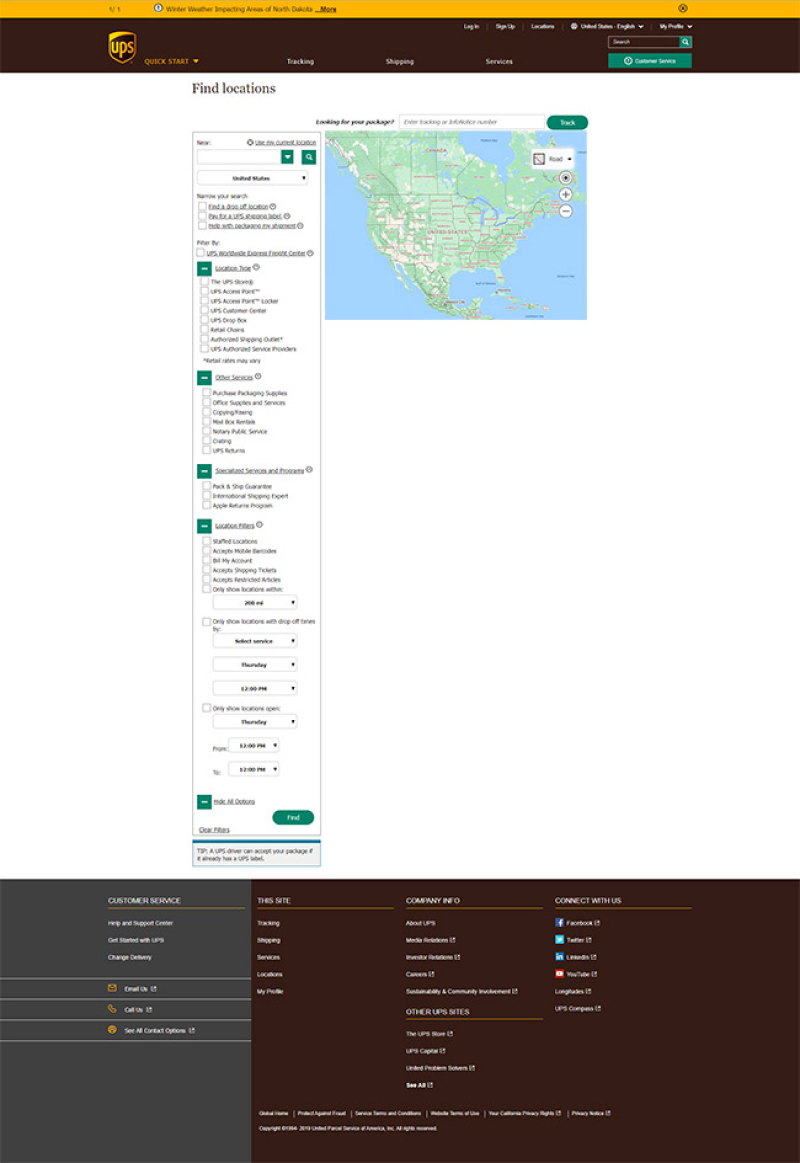The width and height of the screenshot is (800, 1163).
Task: Click the Twitter icon in footer
Action: [x=560, y=940]
